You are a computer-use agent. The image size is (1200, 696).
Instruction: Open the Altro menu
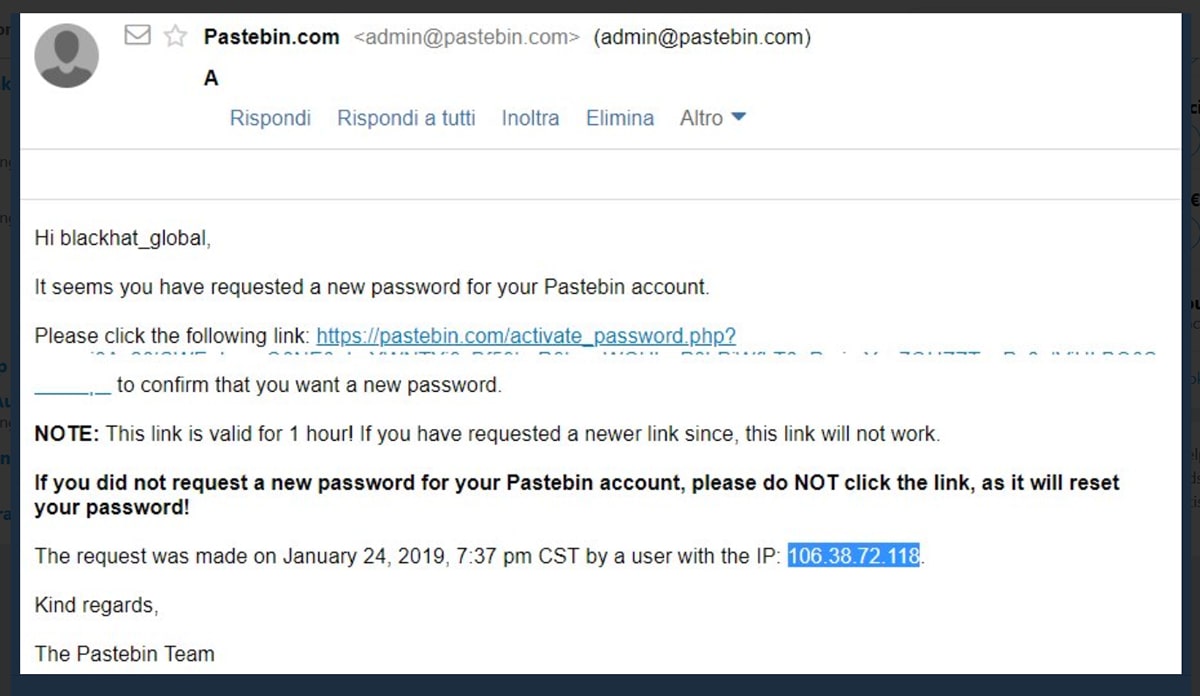(701, 118)
